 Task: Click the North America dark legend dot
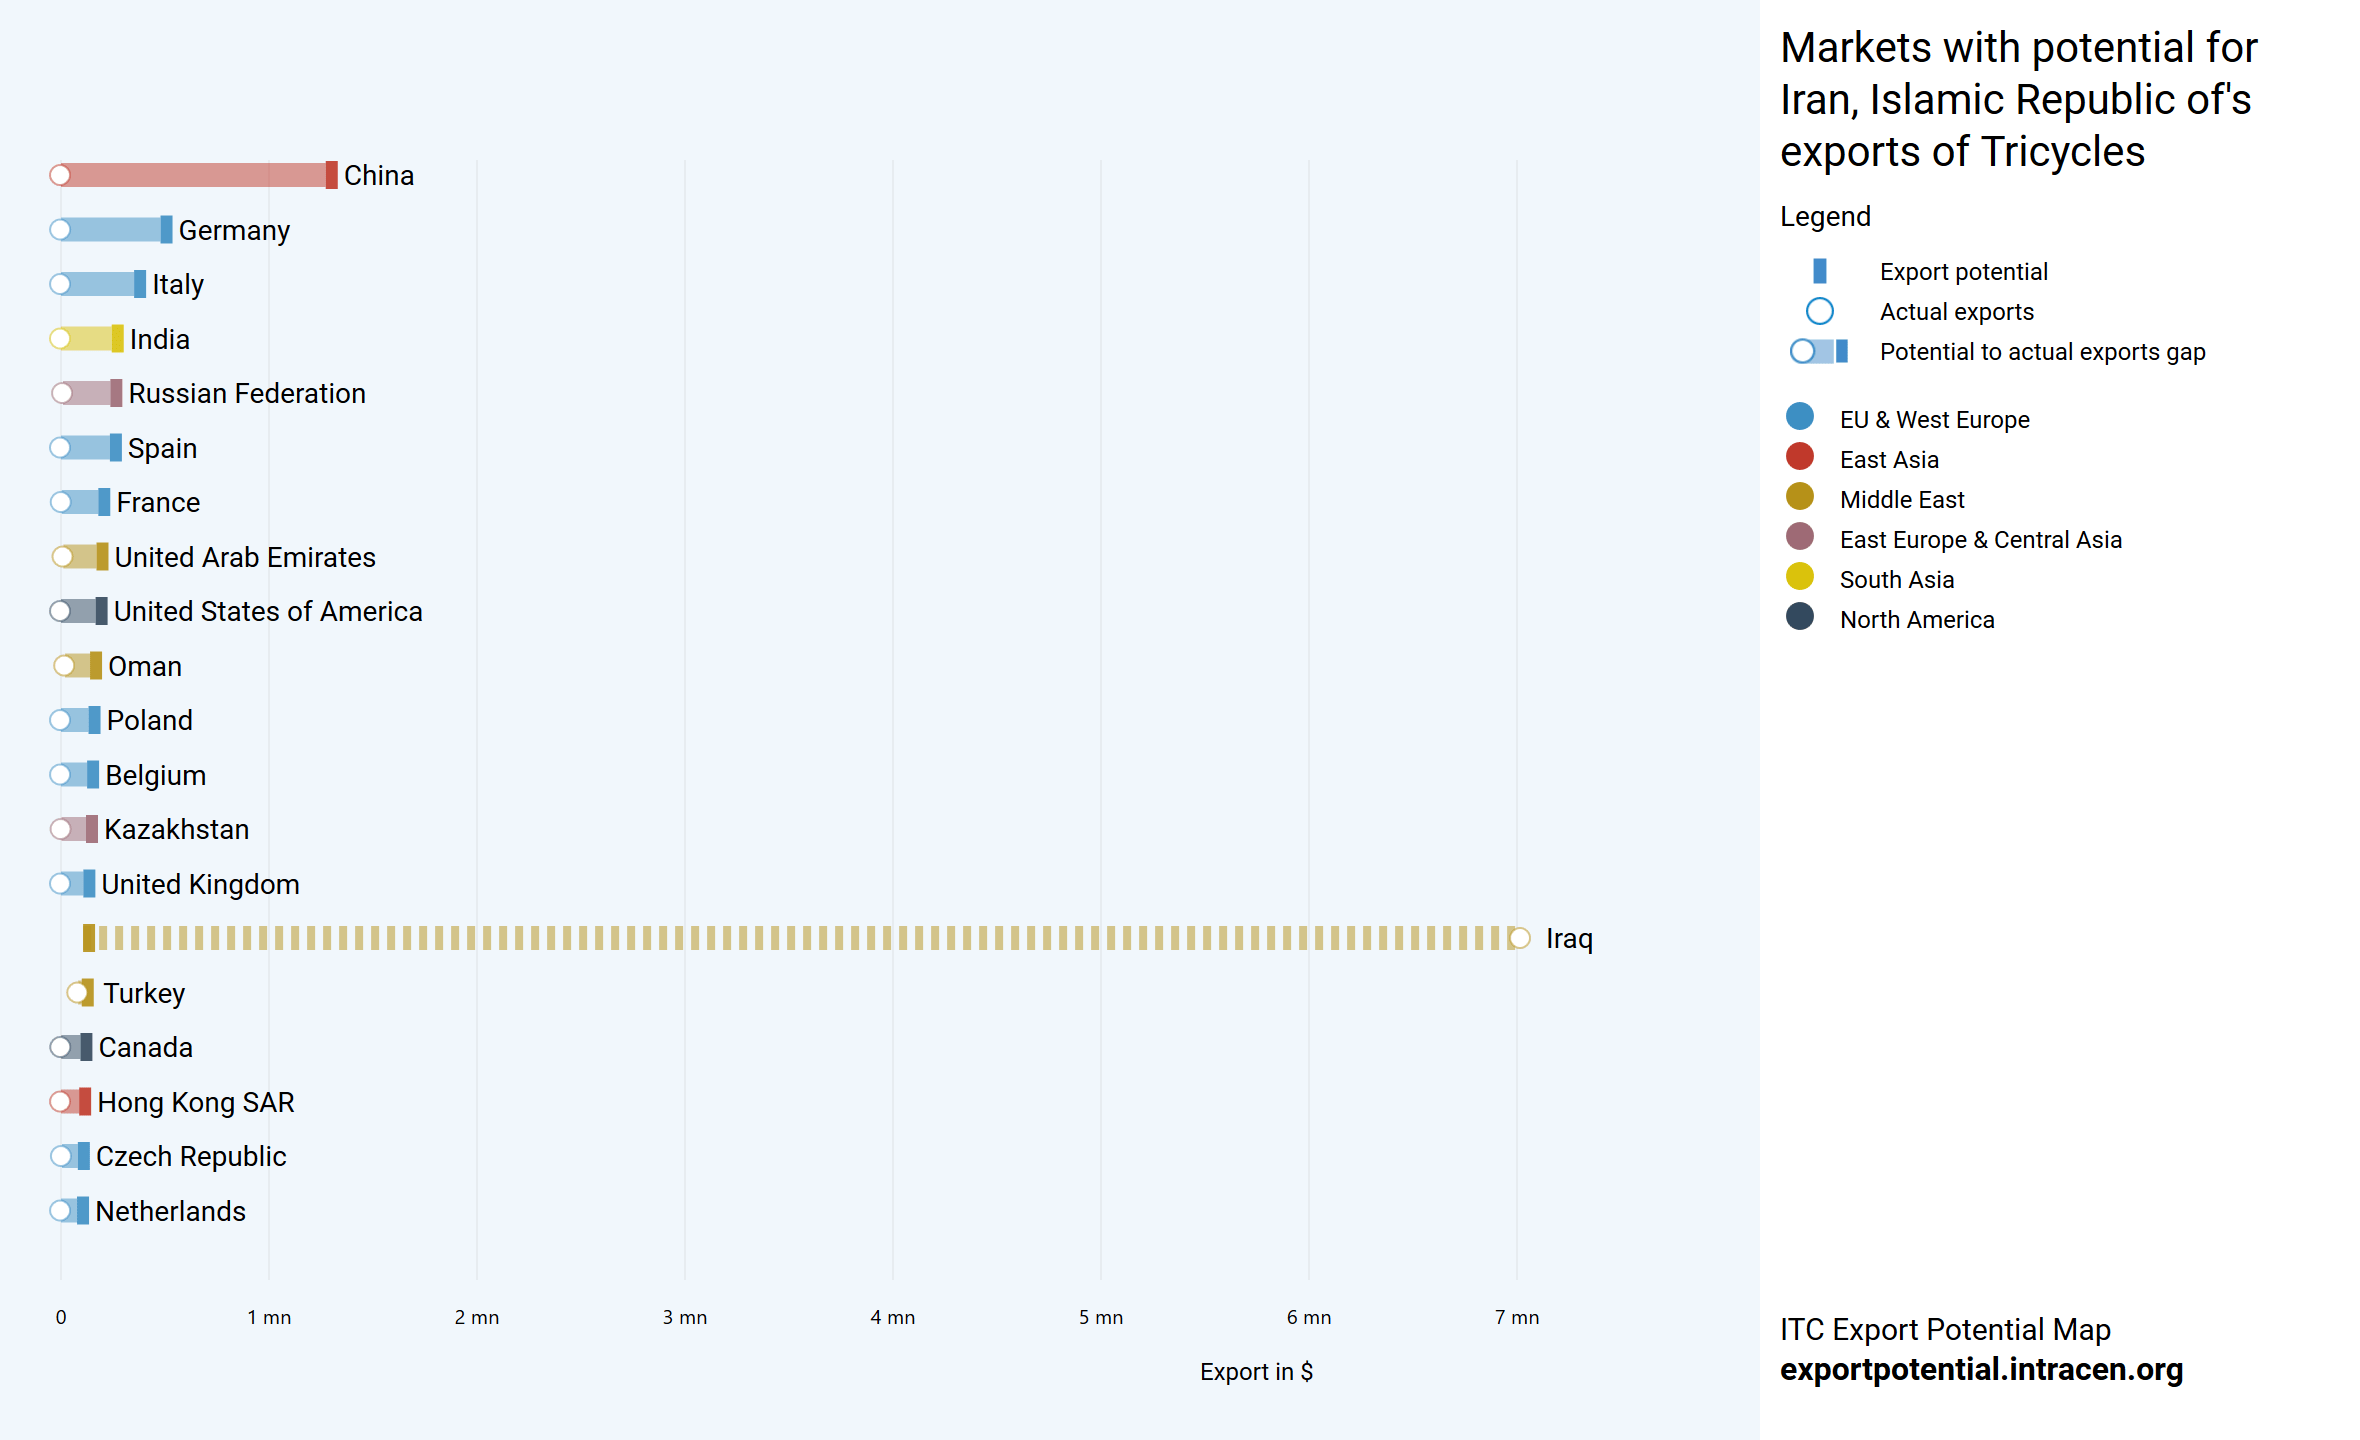(1799, 617)
